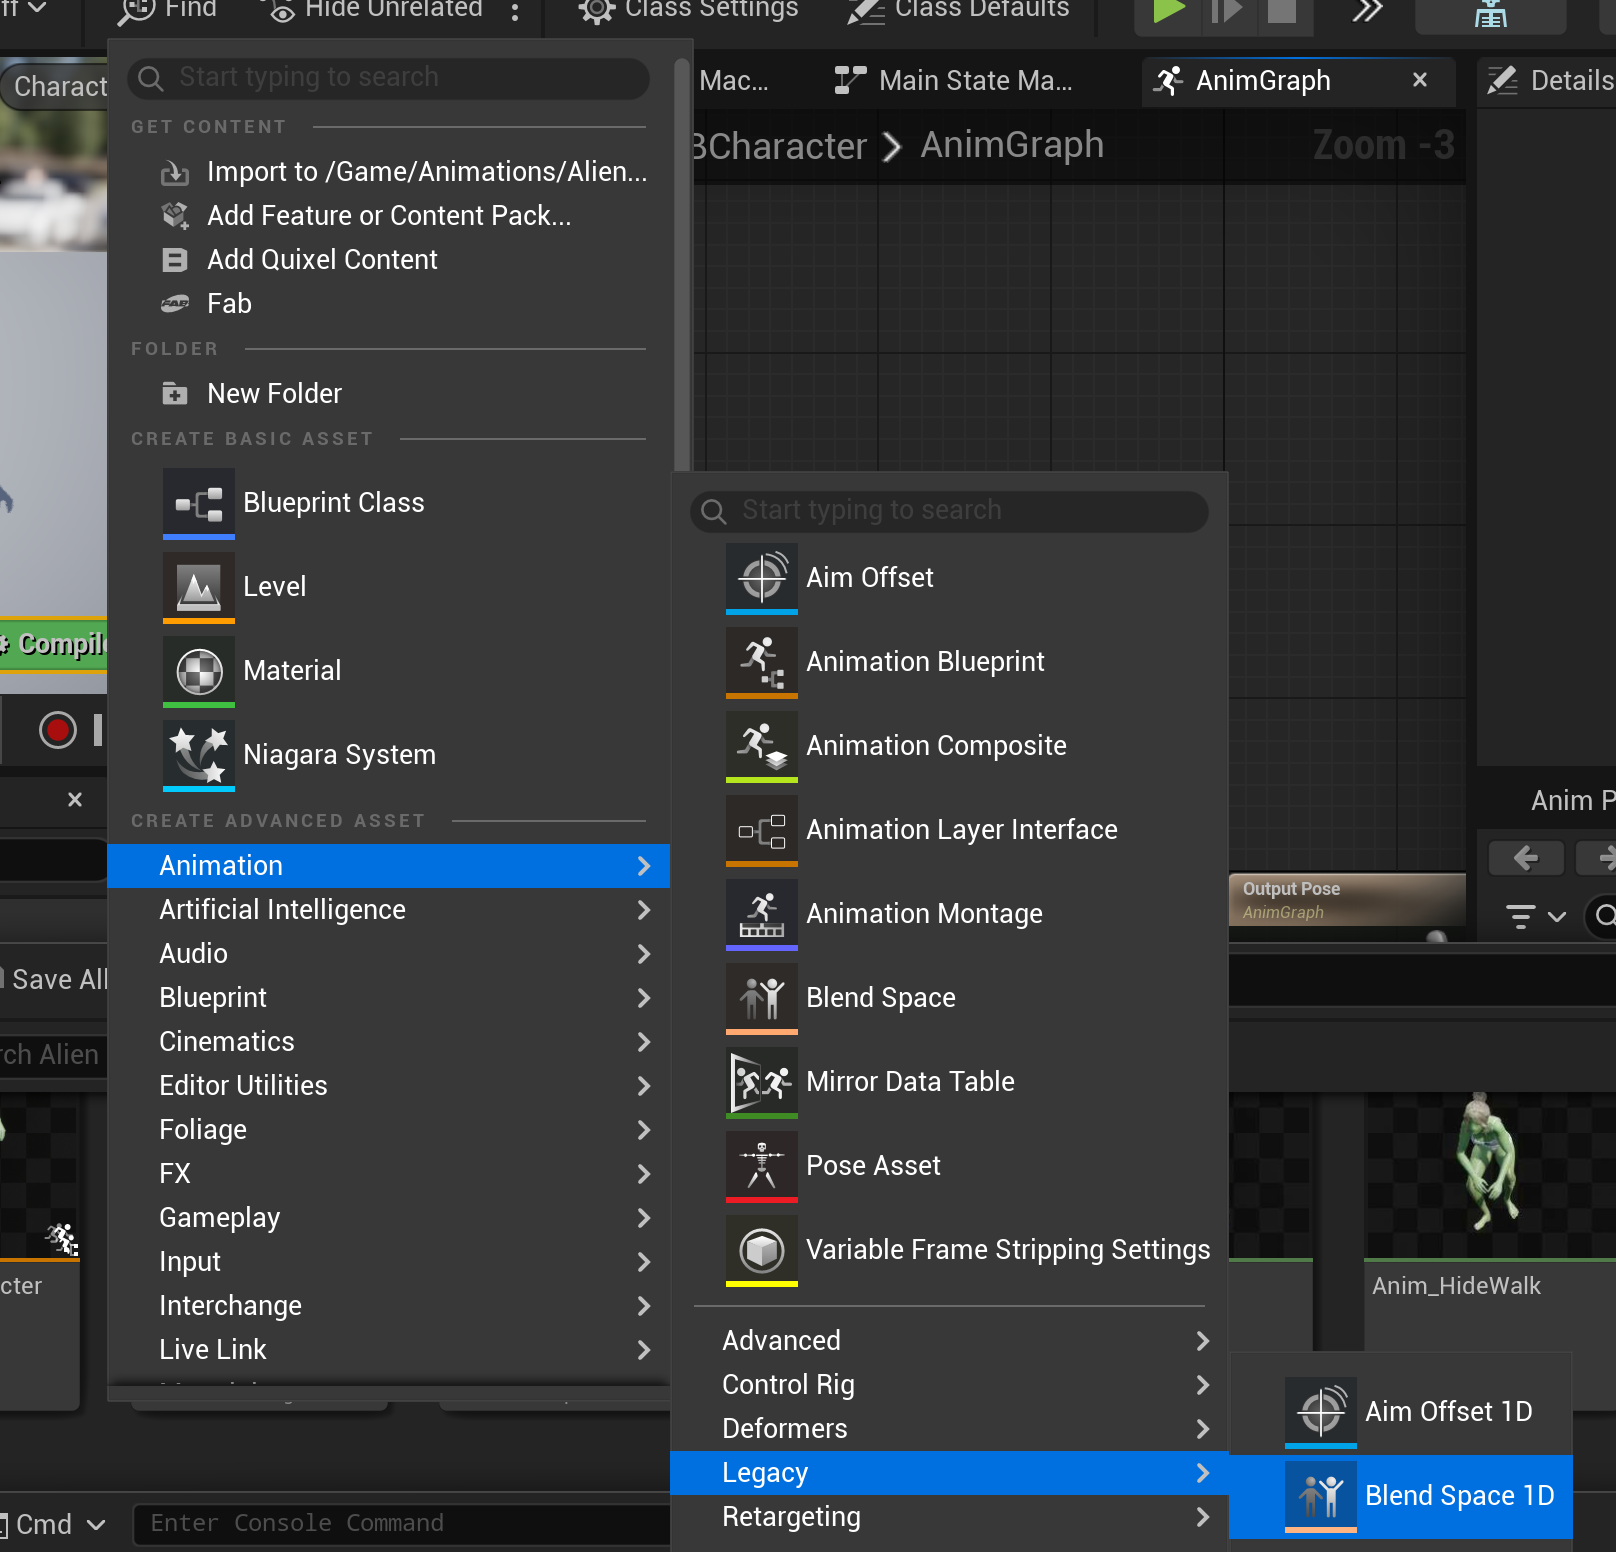
Task: Click the Output Pose node
Action: point(1347,900)
